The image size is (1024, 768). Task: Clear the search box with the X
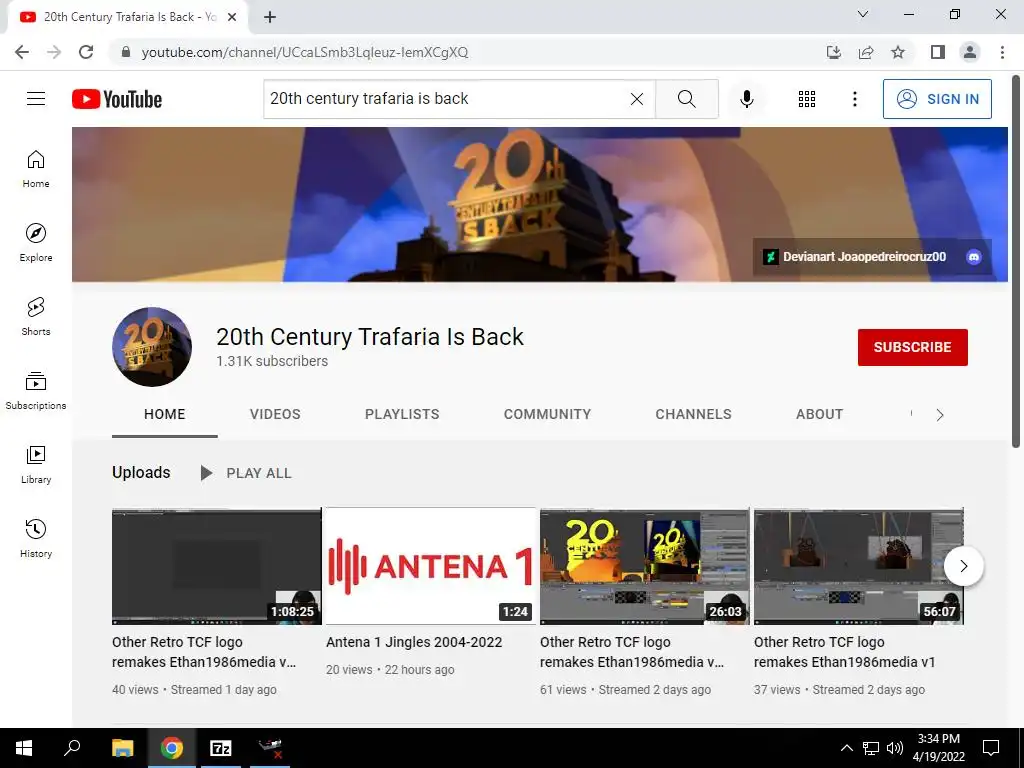[x=637, y=99]
